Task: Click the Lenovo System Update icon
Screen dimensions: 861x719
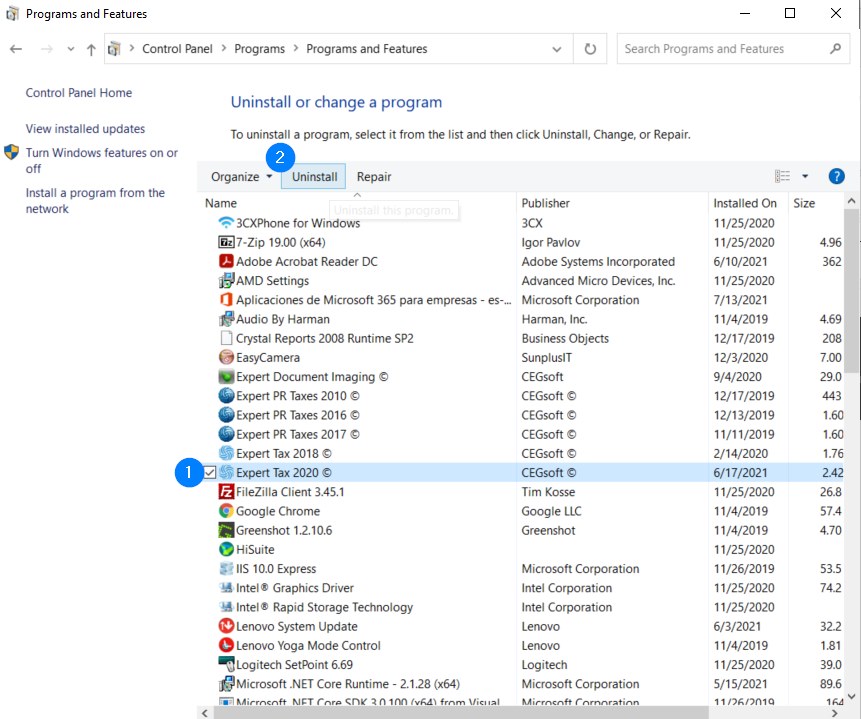Action: pyautogui.click(x=226, y=627)
